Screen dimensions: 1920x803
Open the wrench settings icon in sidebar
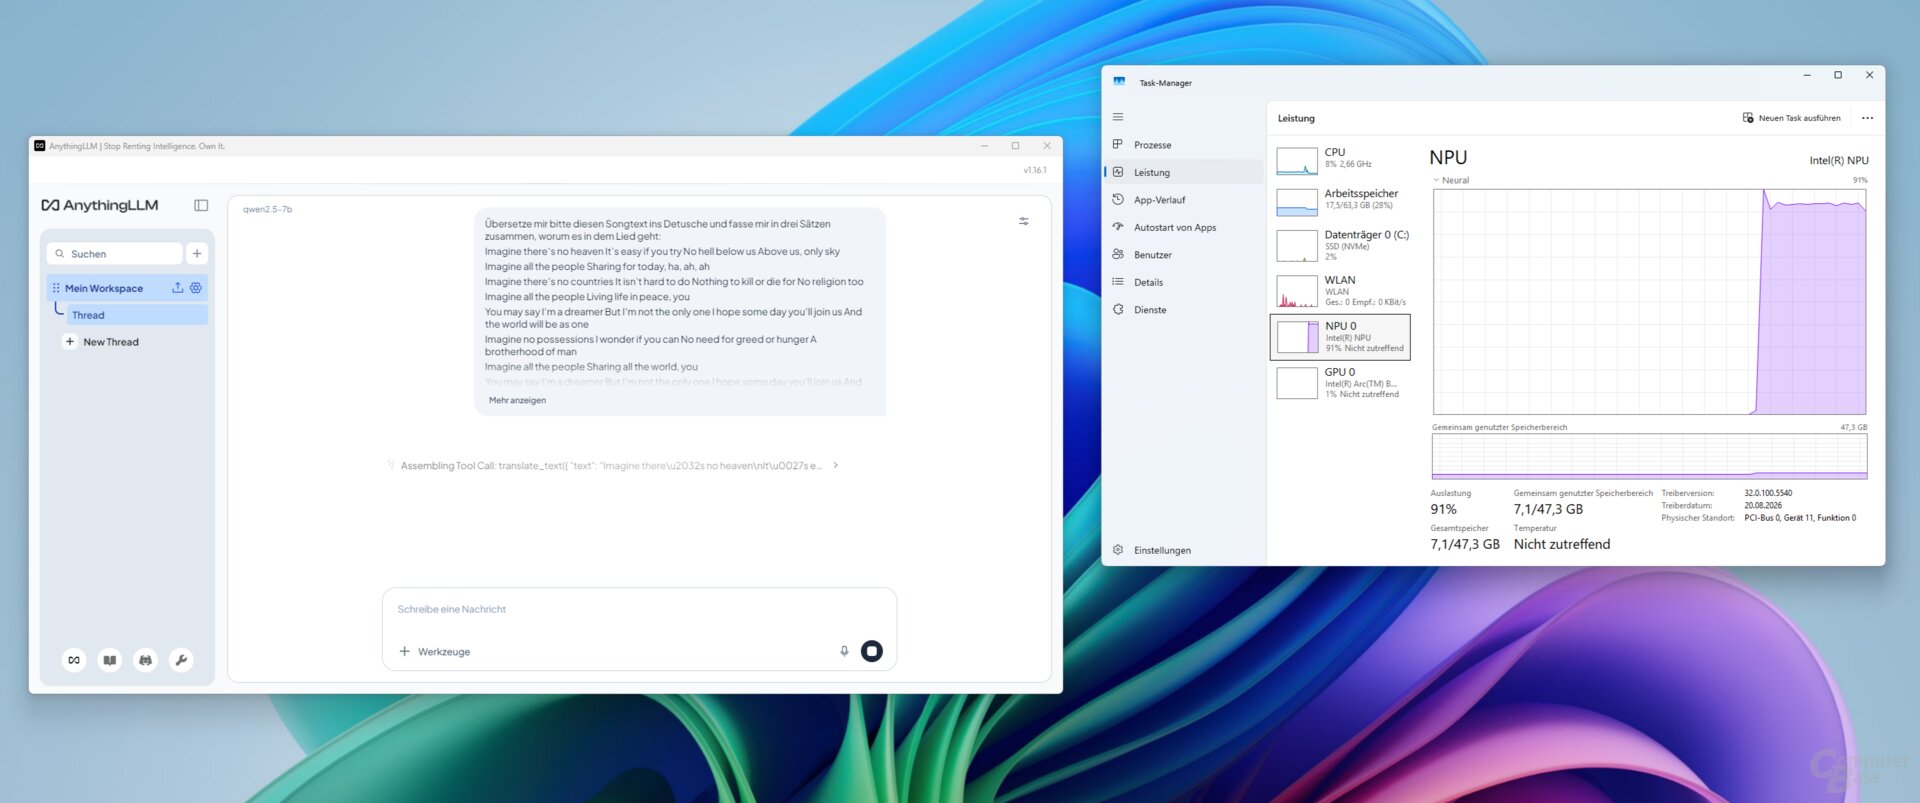[181, 660]
